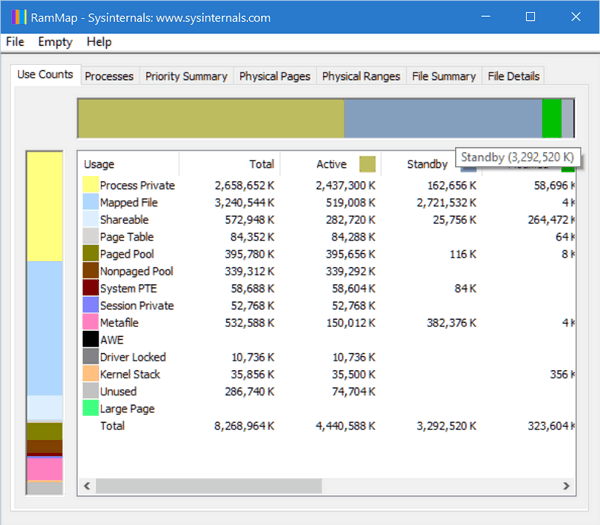Click the yellow Process Private segment in side bar
Viewport: 600px width, 525px height.
click(x=45, y=207)
